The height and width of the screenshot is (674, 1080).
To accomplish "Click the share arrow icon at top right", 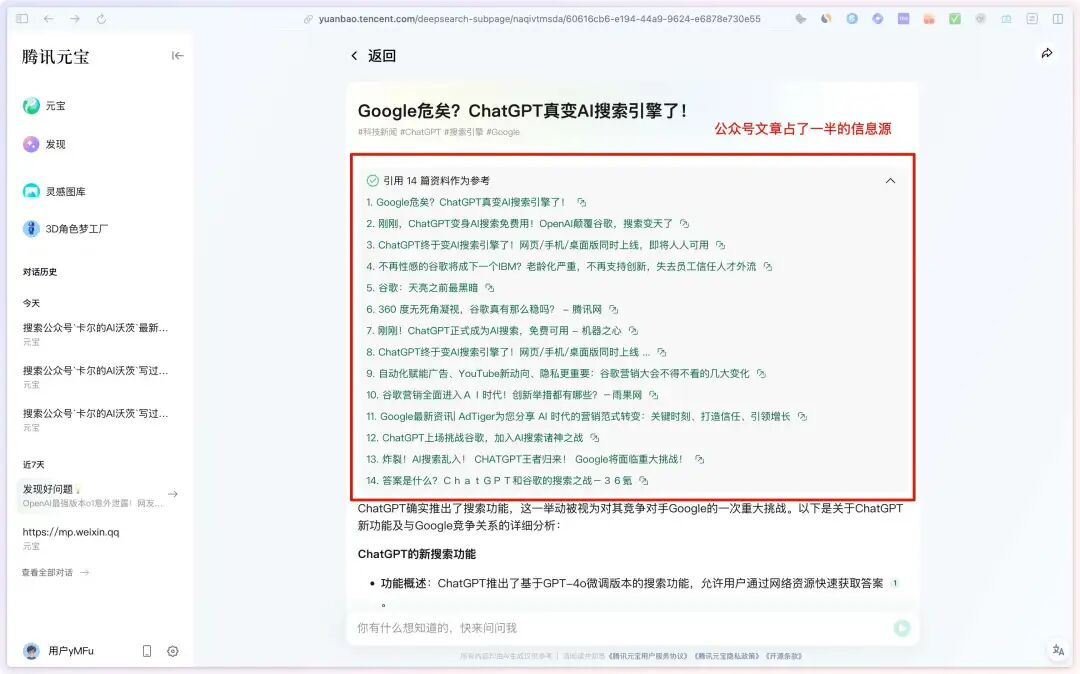I will click(1047, 53).
